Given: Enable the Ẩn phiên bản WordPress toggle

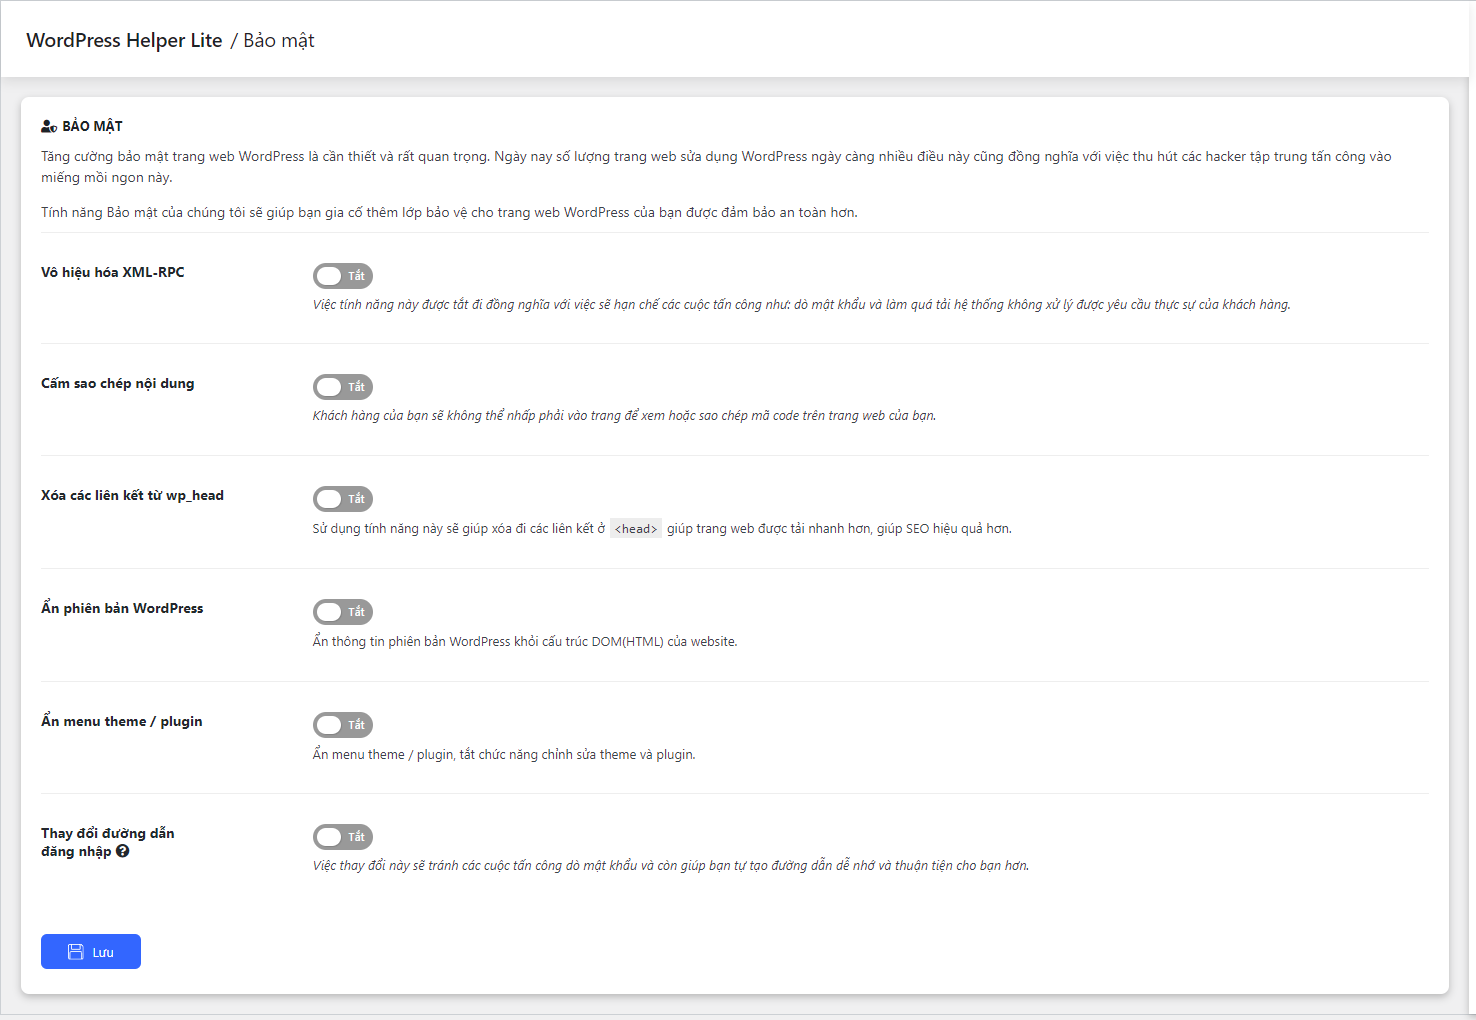Looking at the screenshot, I should point(342,612).
